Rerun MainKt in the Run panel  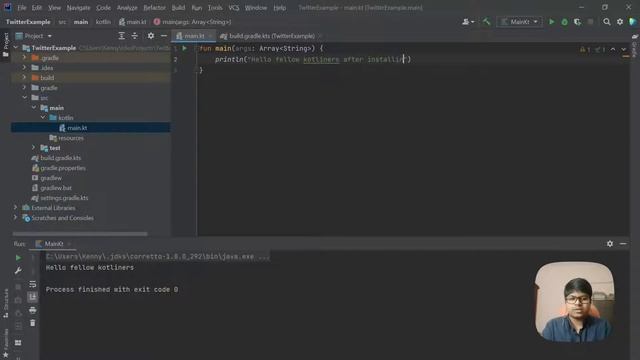click(x=18, y=258)
